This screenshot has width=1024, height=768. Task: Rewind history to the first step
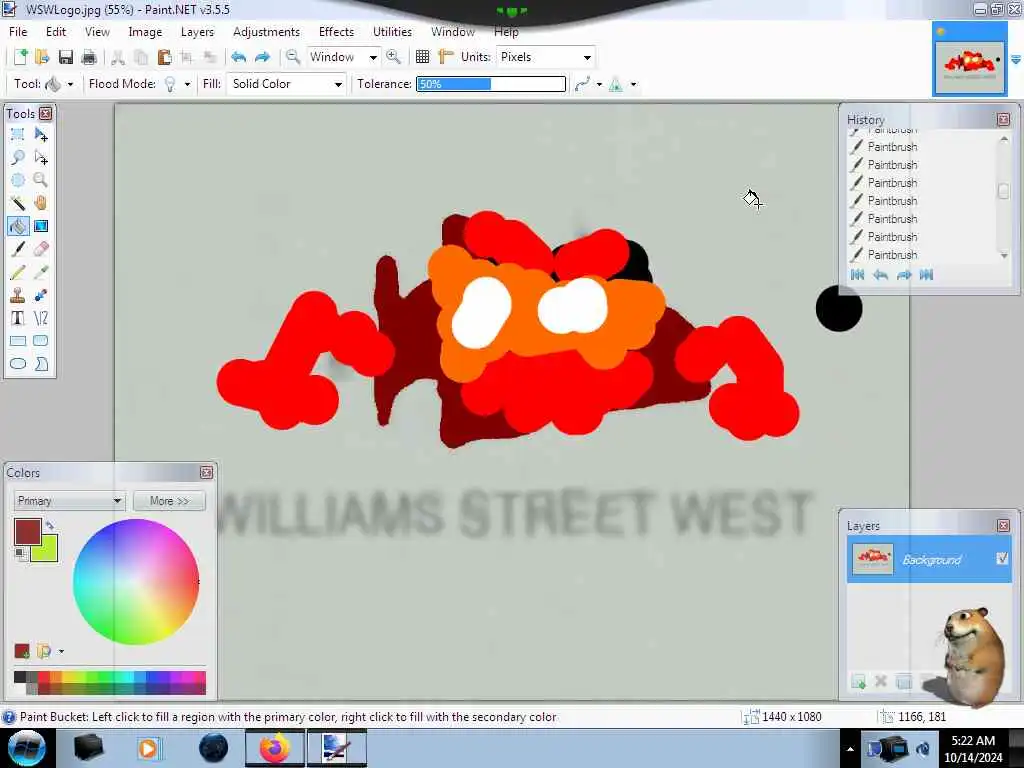857,275
